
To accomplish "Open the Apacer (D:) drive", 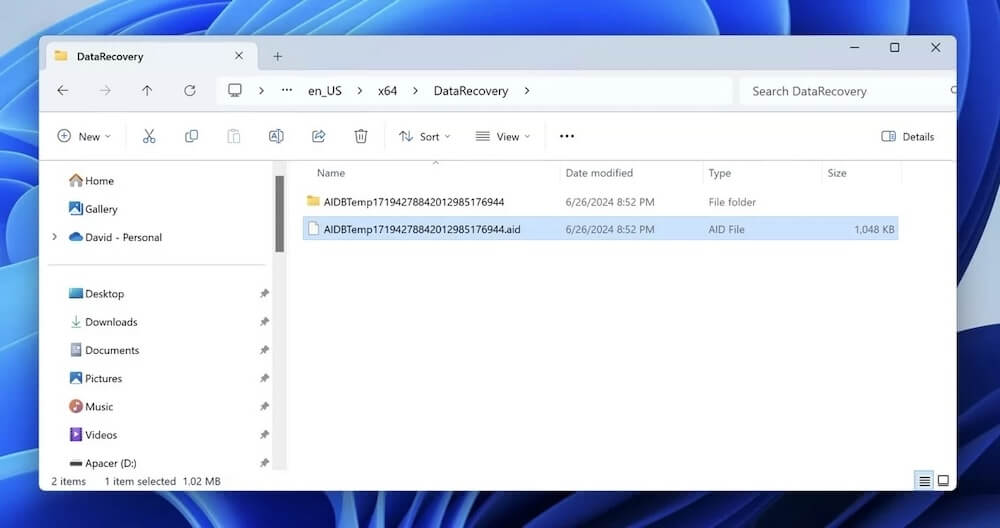I will 103,463.
